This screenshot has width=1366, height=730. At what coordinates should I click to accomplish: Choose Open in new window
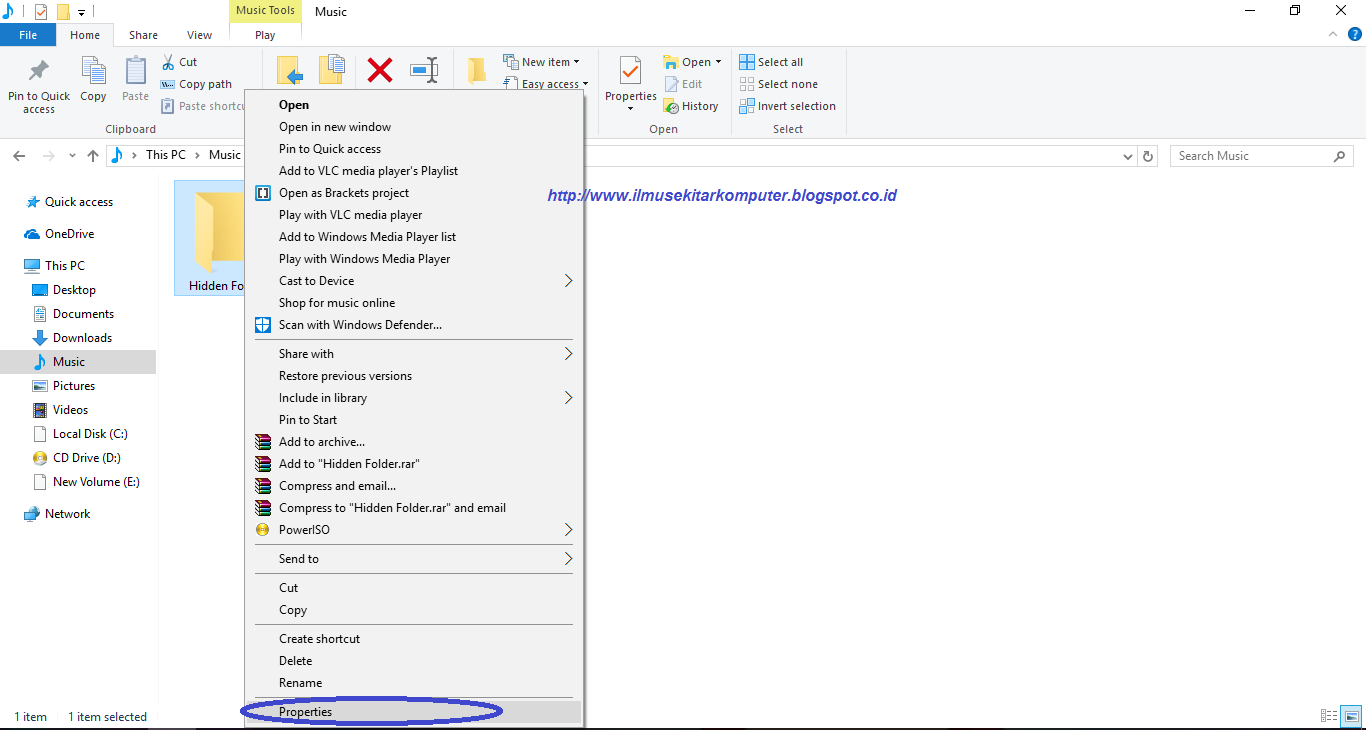click(413, 127)
